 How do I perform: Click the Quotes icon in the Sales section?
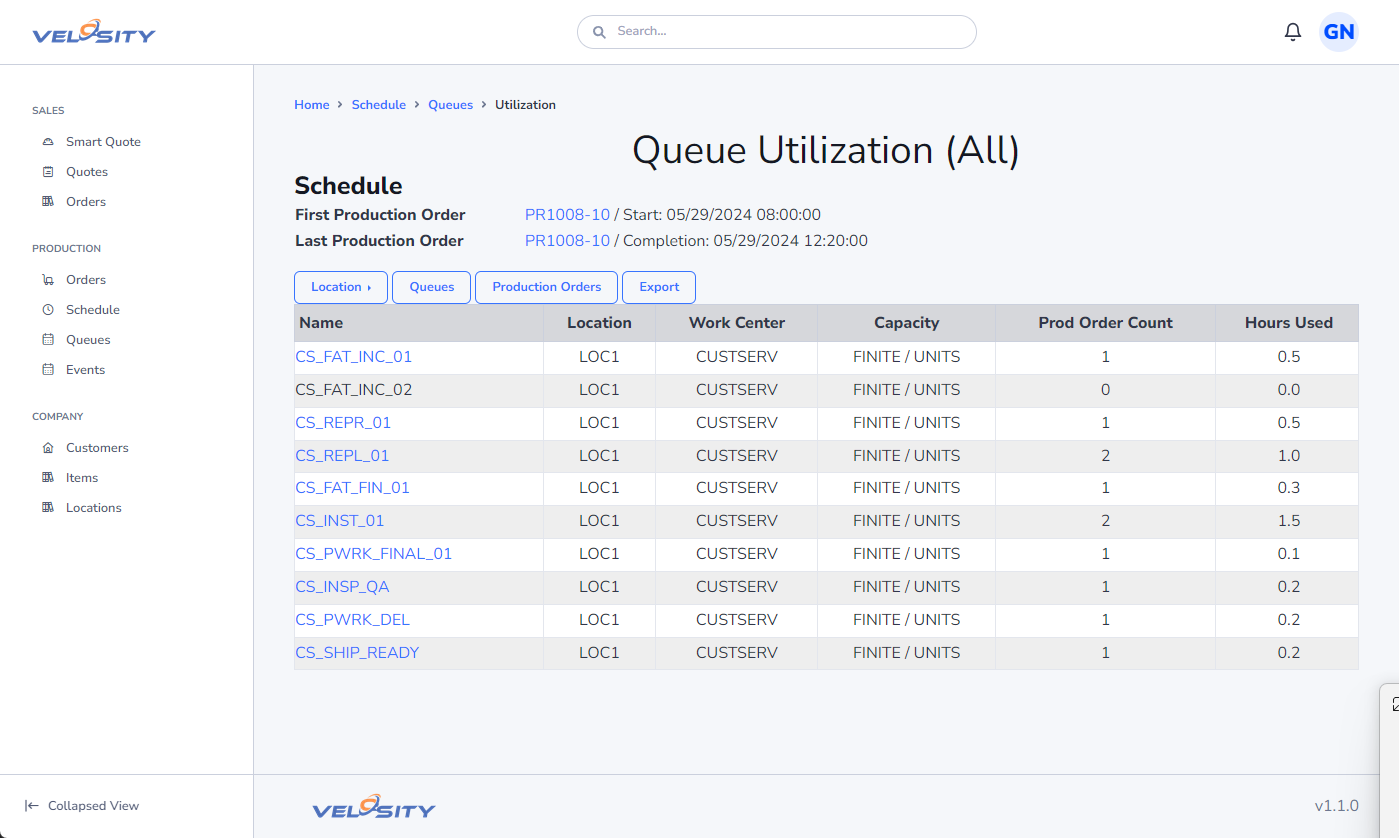[48, 172]
